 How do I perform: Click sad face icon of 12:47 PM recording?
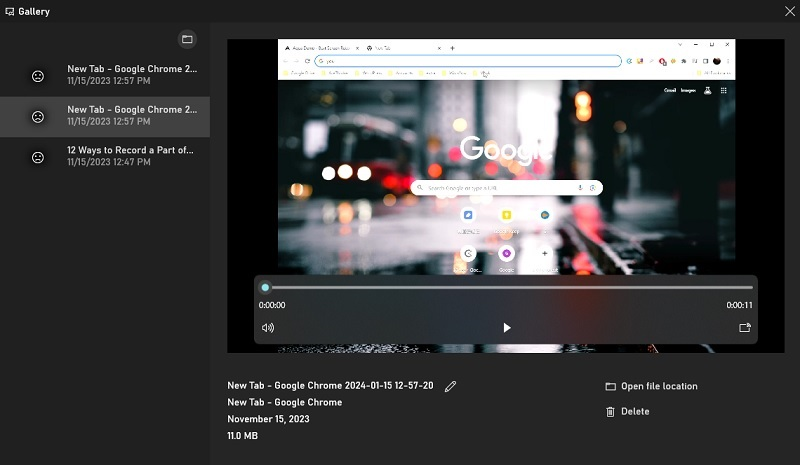click(x=38, y=157)
